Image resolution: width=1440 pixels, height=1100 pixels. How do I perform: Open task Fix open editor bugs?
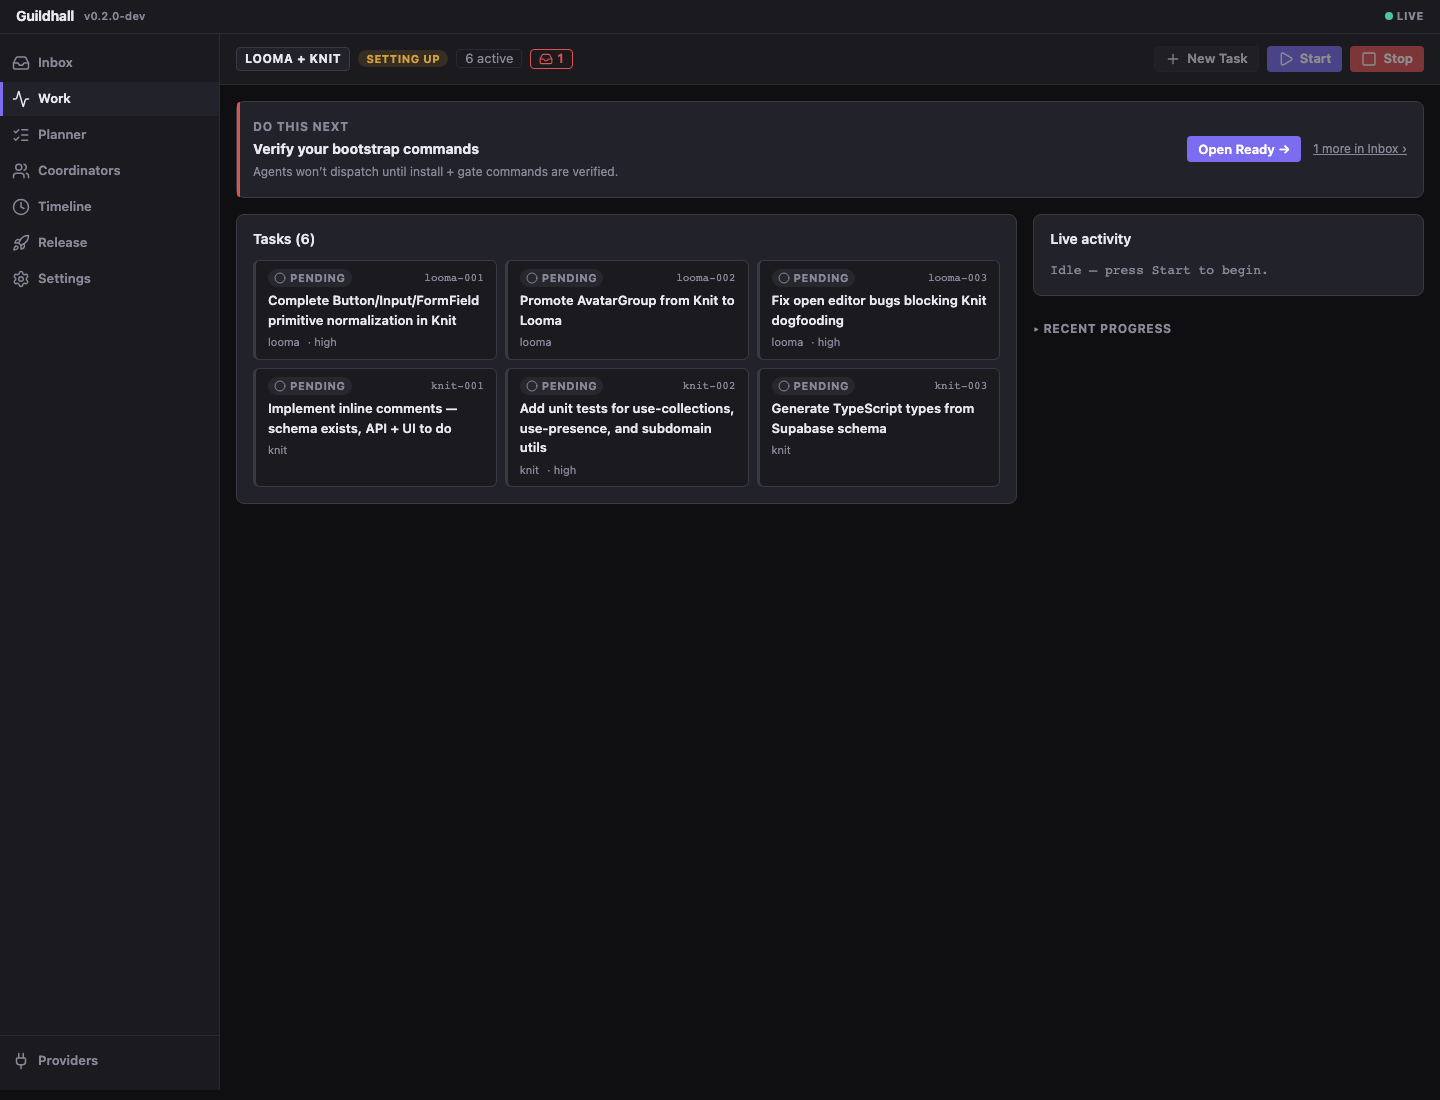(x=879, y=310)
